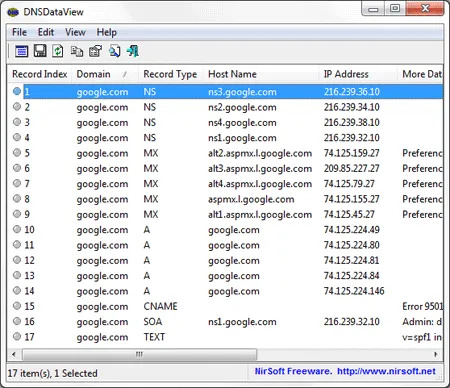Open the View menu
This screenshot has height=388, width=450.
[x=75, y=32]
